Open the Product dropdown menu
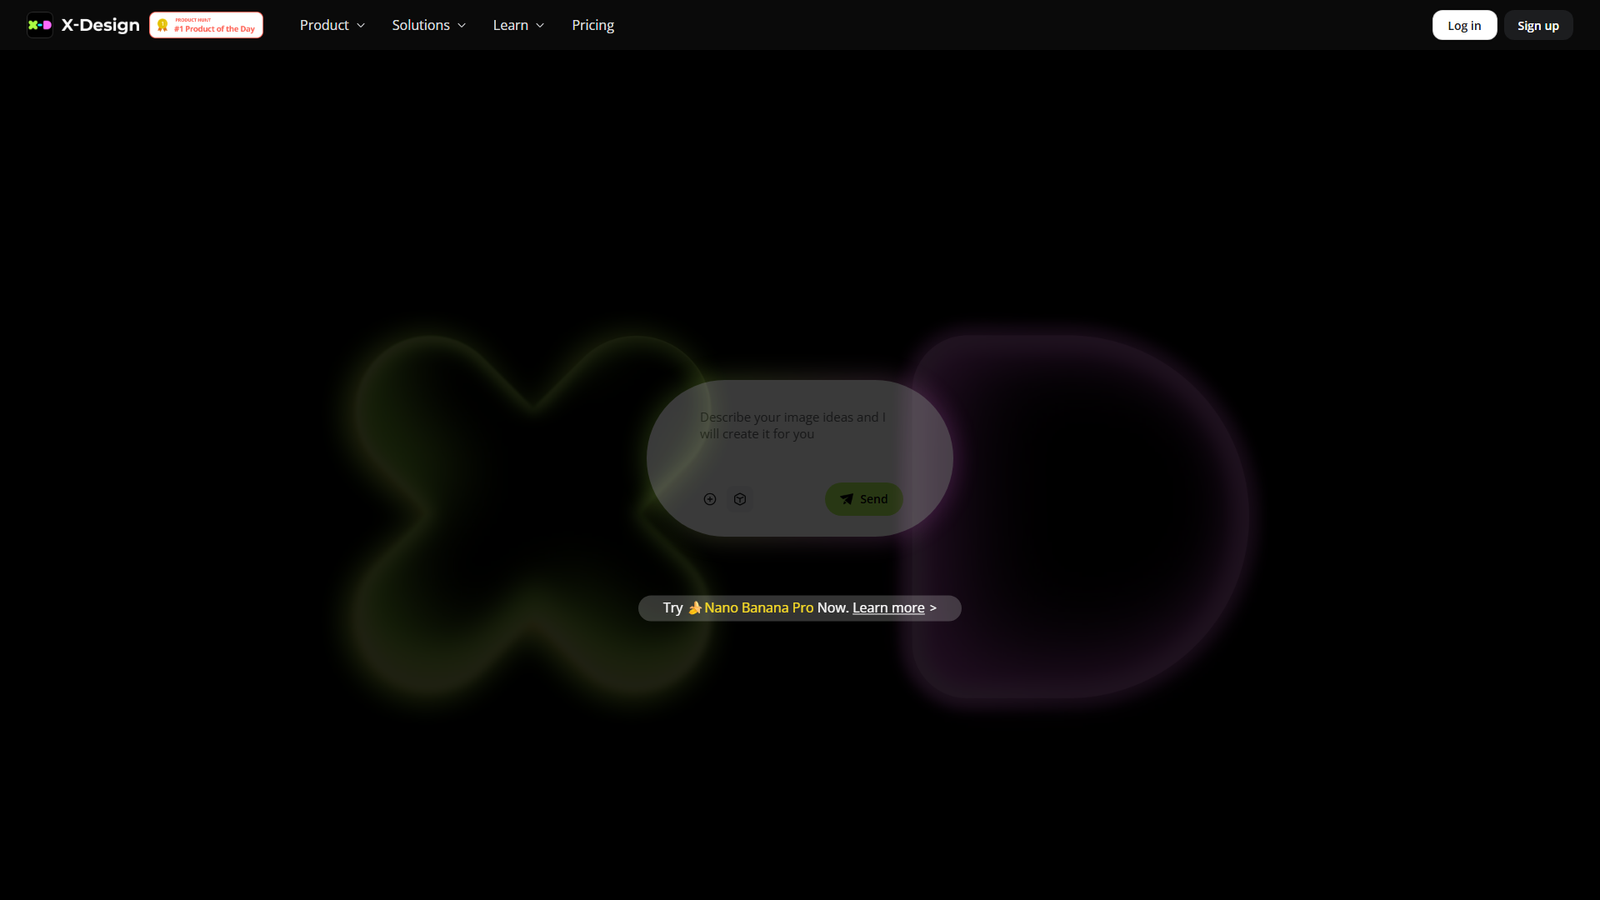 tap(331, 25)
